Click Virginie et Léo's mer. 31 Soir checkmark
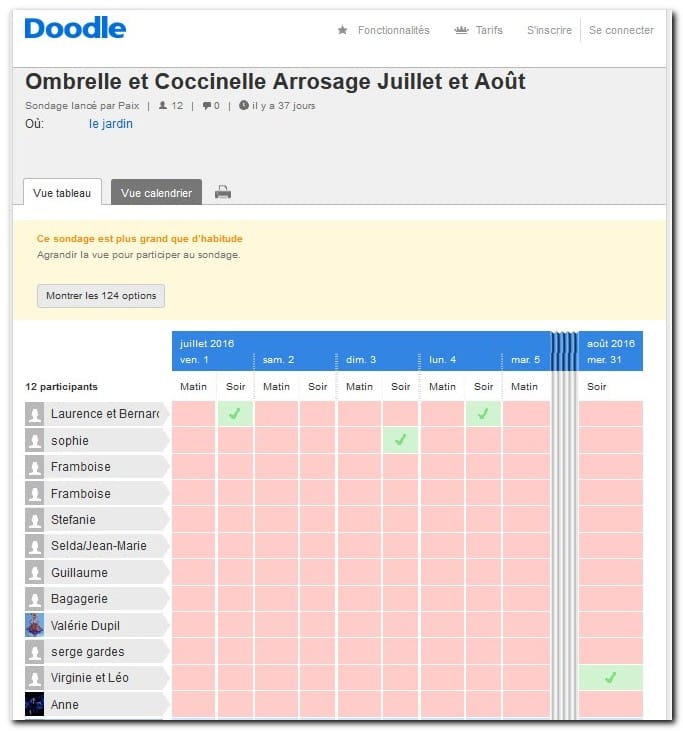This screenshot has height=731, width=683. [610, 678]
